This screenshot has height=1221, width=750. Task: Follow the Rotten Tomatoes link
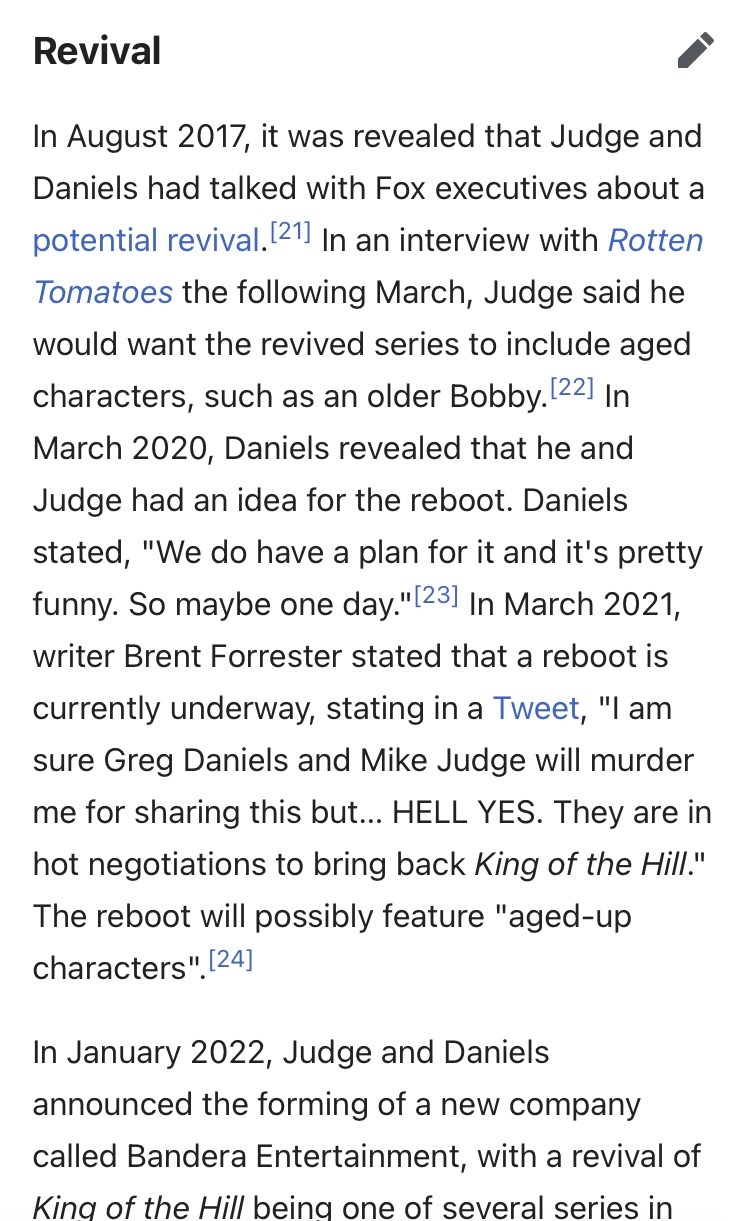tap(368, 267)
